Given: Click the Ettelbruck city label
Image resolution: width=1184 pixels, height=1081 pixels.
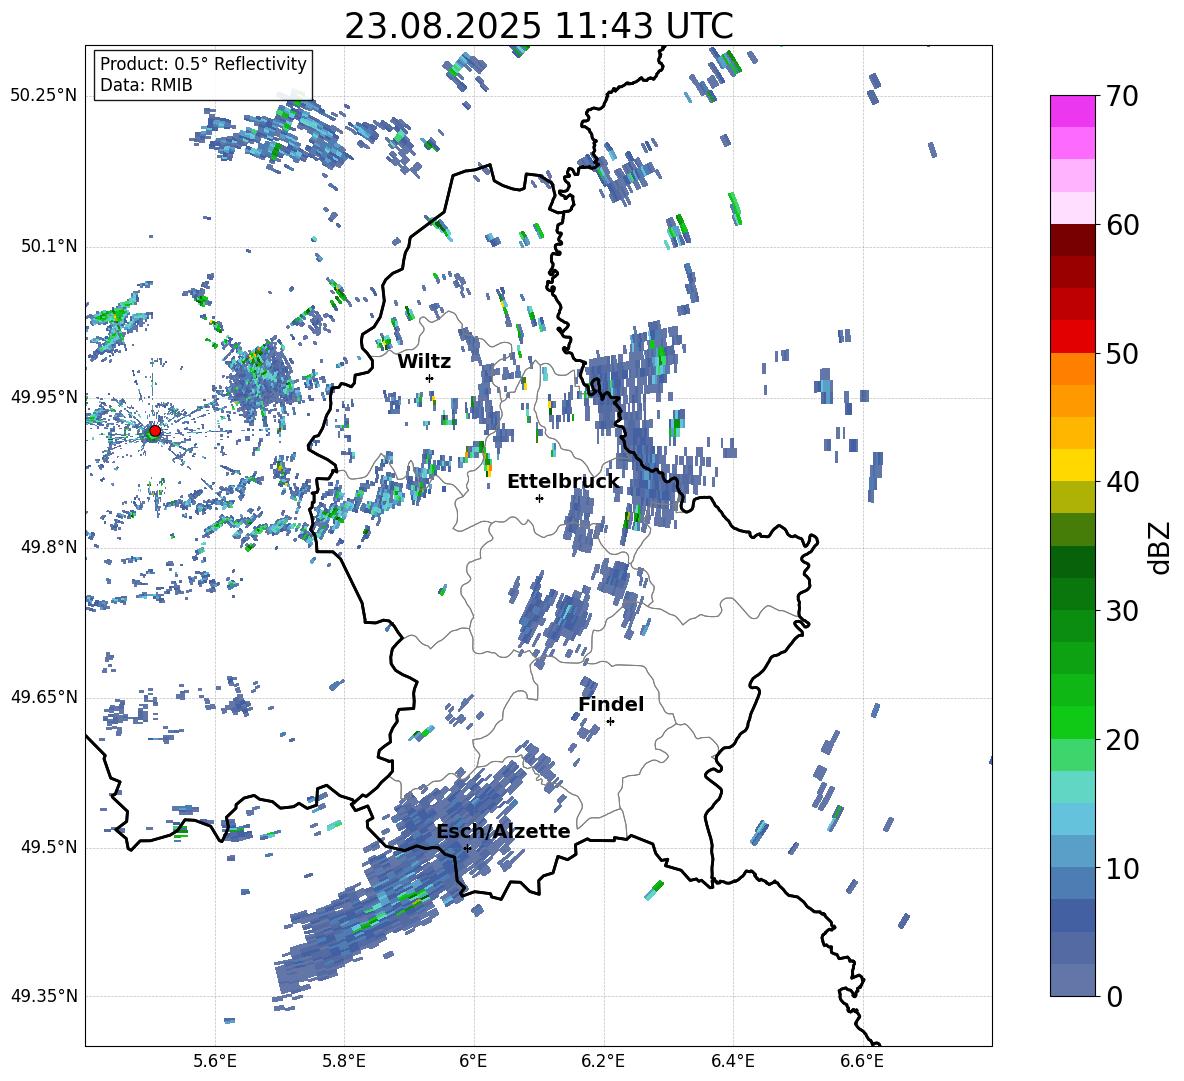Looking at the screenshot, I should point(563,482).
